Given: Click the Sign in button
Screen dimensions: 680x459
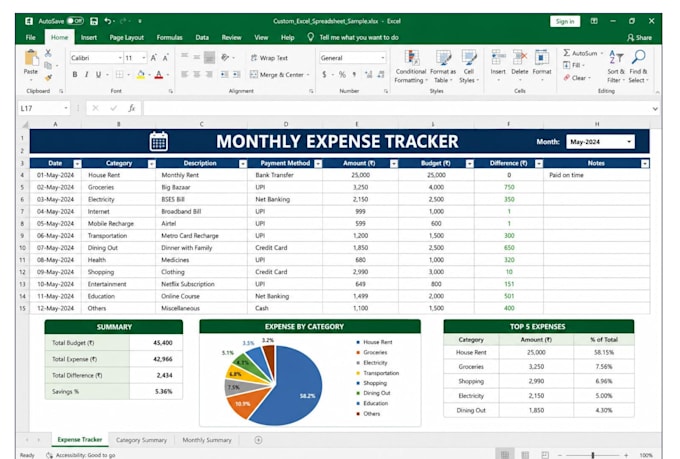Looking at the screenshot, I should click(565, 21).
